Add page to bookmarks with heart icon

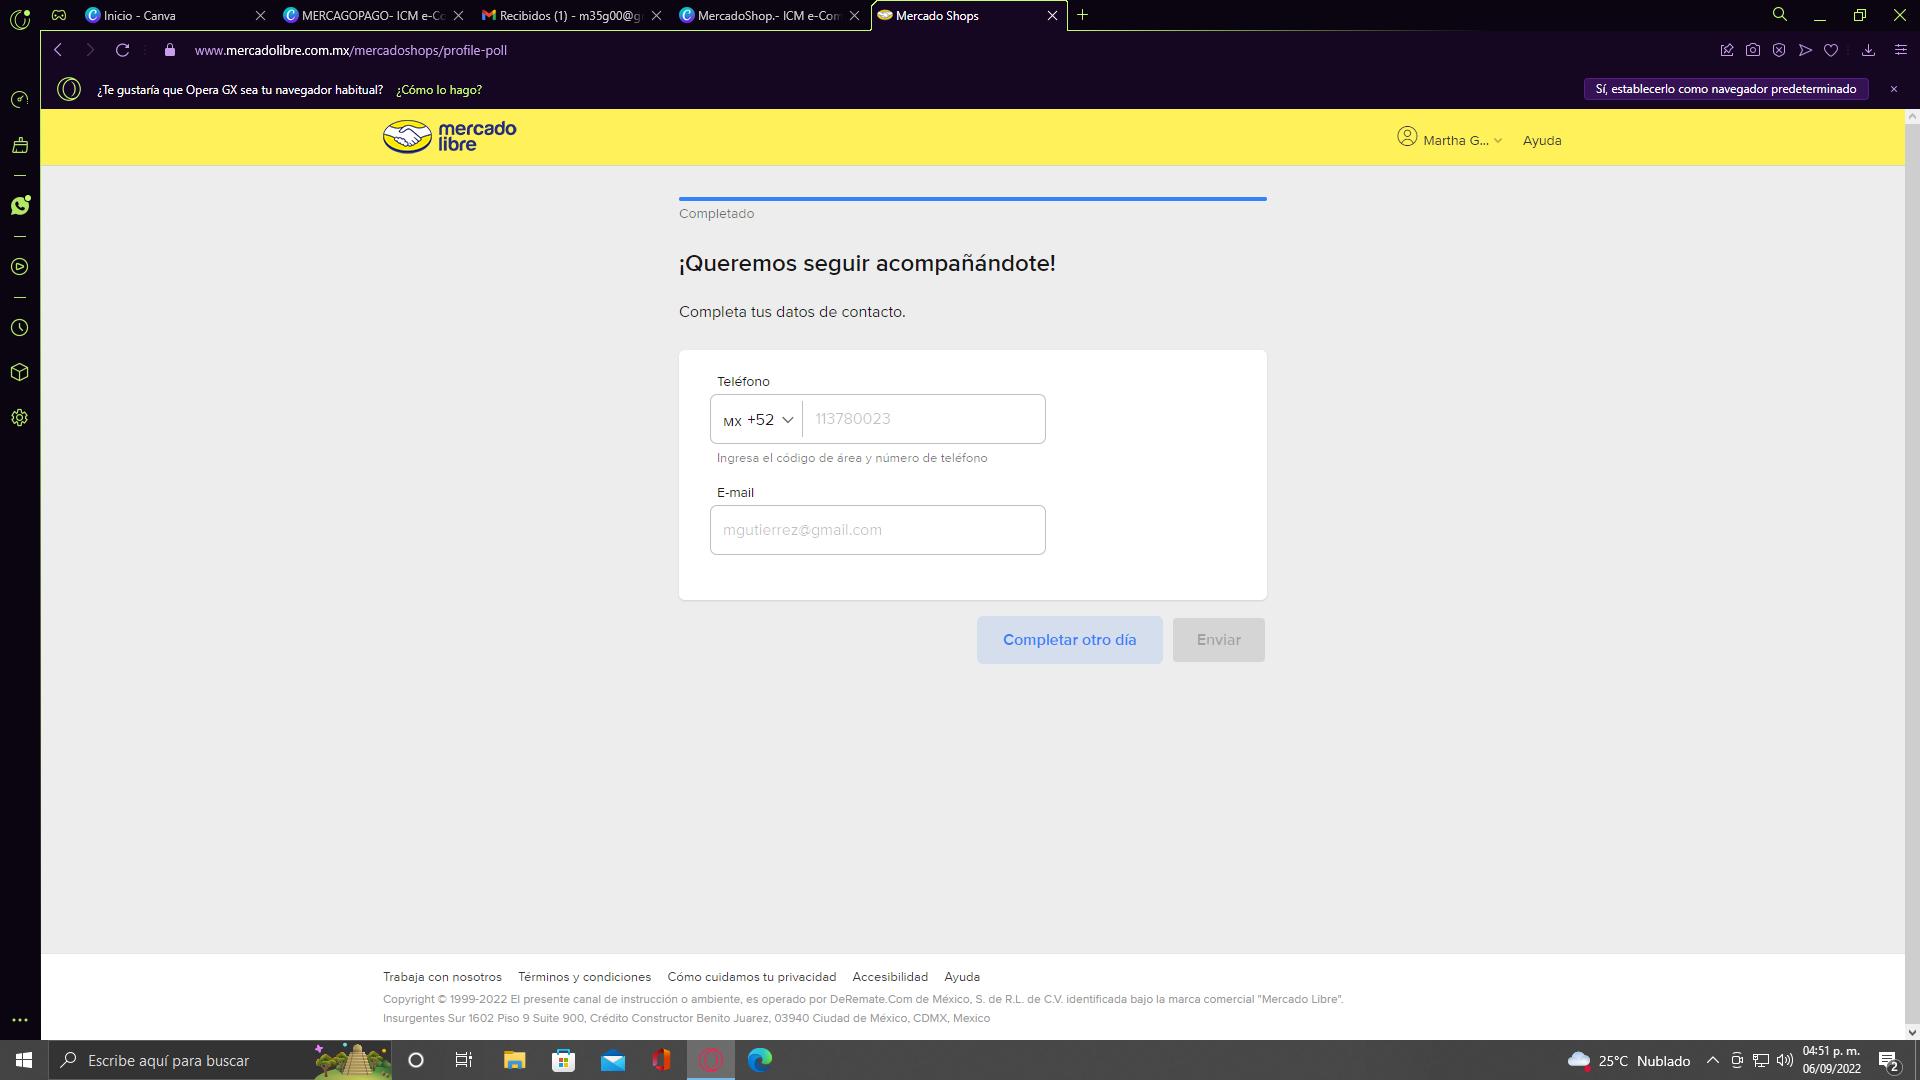(1831, 50)
